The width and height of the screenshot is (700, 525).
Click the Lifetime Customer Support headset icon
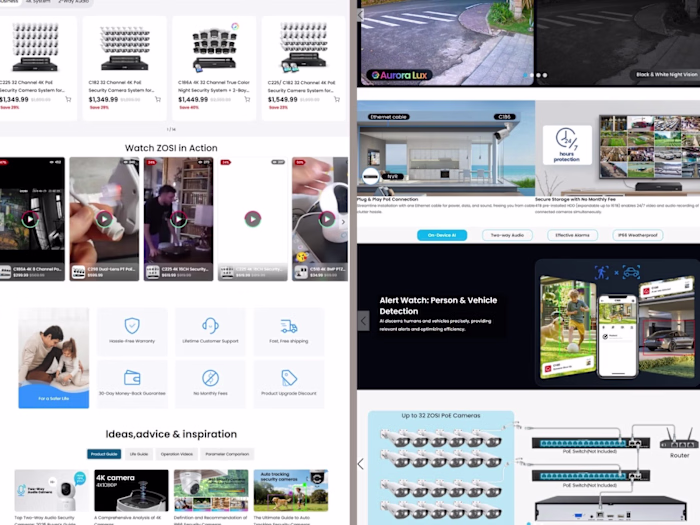tap(210, 326)
